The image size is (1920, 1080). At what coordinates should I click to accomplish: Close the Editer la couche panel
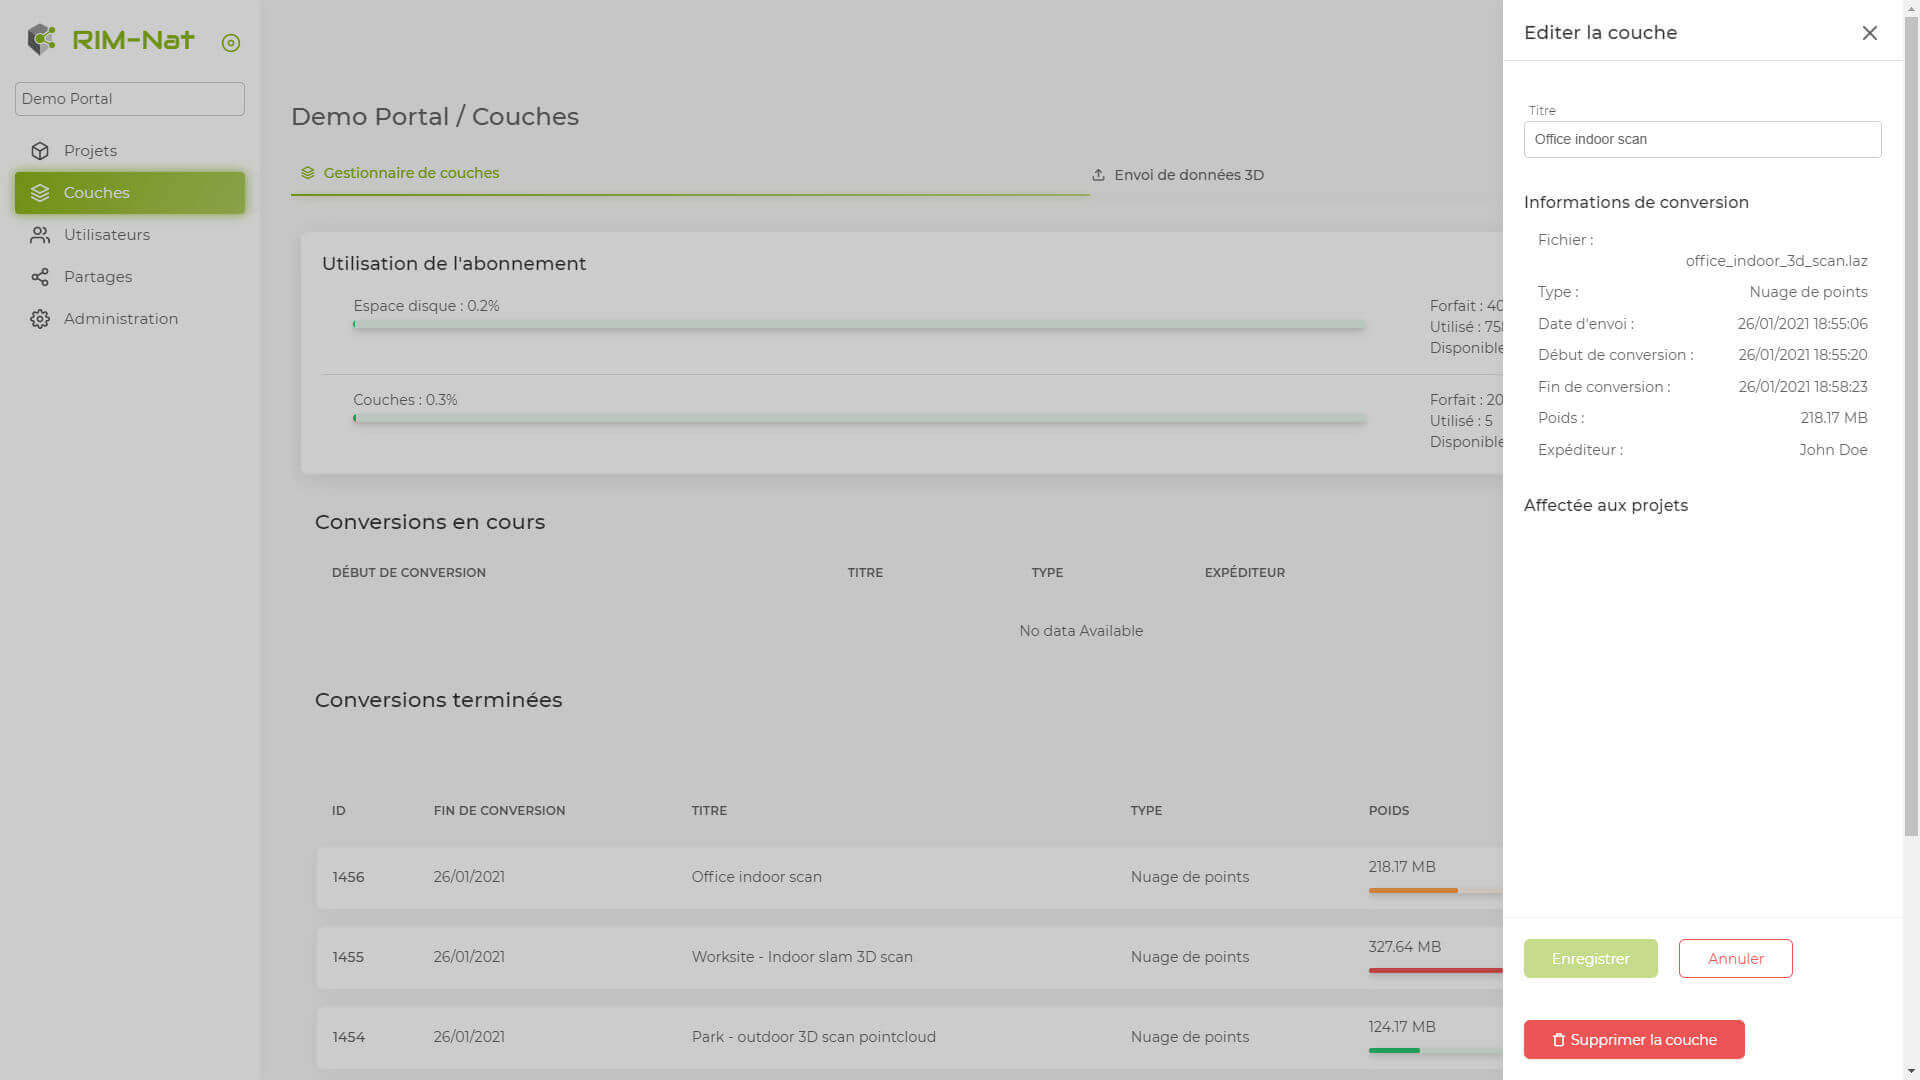click(x=1869, y=33)
